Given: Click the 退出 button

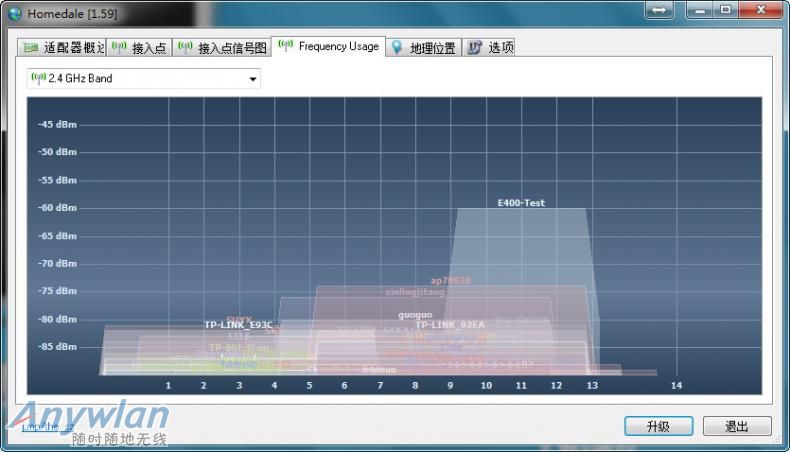Looking at the screenshot, I should 737,426.
